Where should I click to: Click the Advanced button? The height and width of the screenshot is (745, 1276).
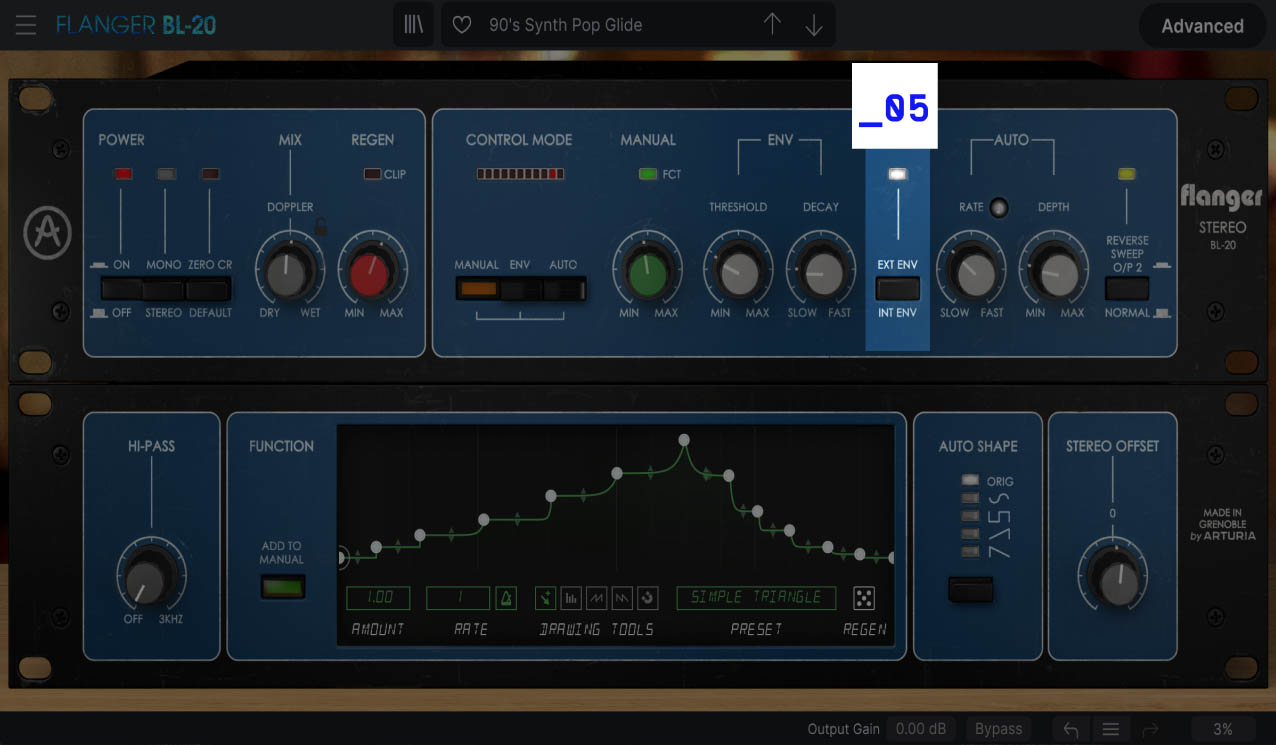(1202, 26)
